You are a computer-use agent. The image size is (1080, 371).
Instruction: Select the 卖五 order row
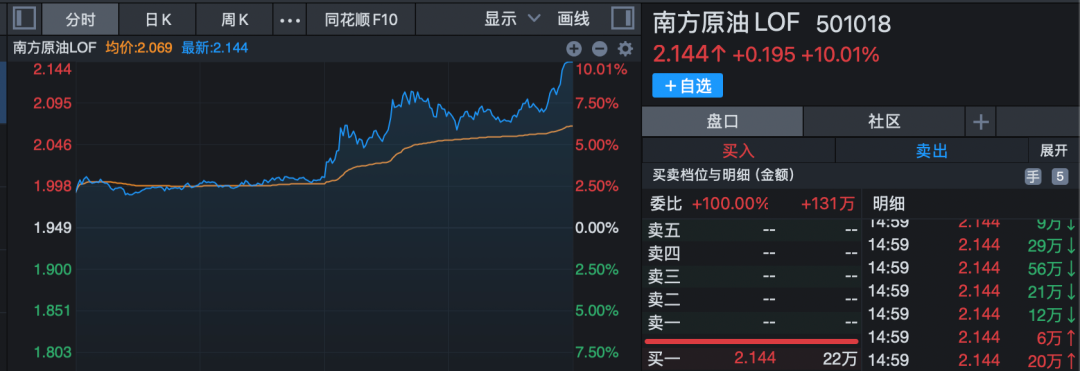[752, 230]
